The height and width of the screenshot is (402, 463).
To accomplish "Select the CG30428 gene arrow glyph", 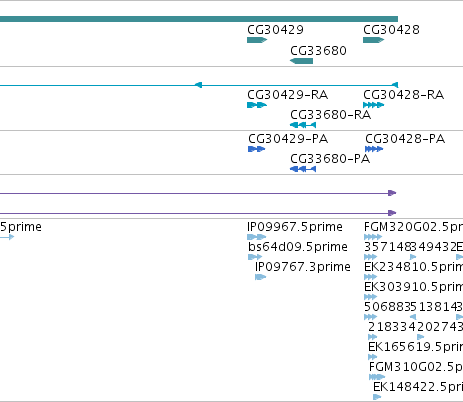I will tap(373, 40).
